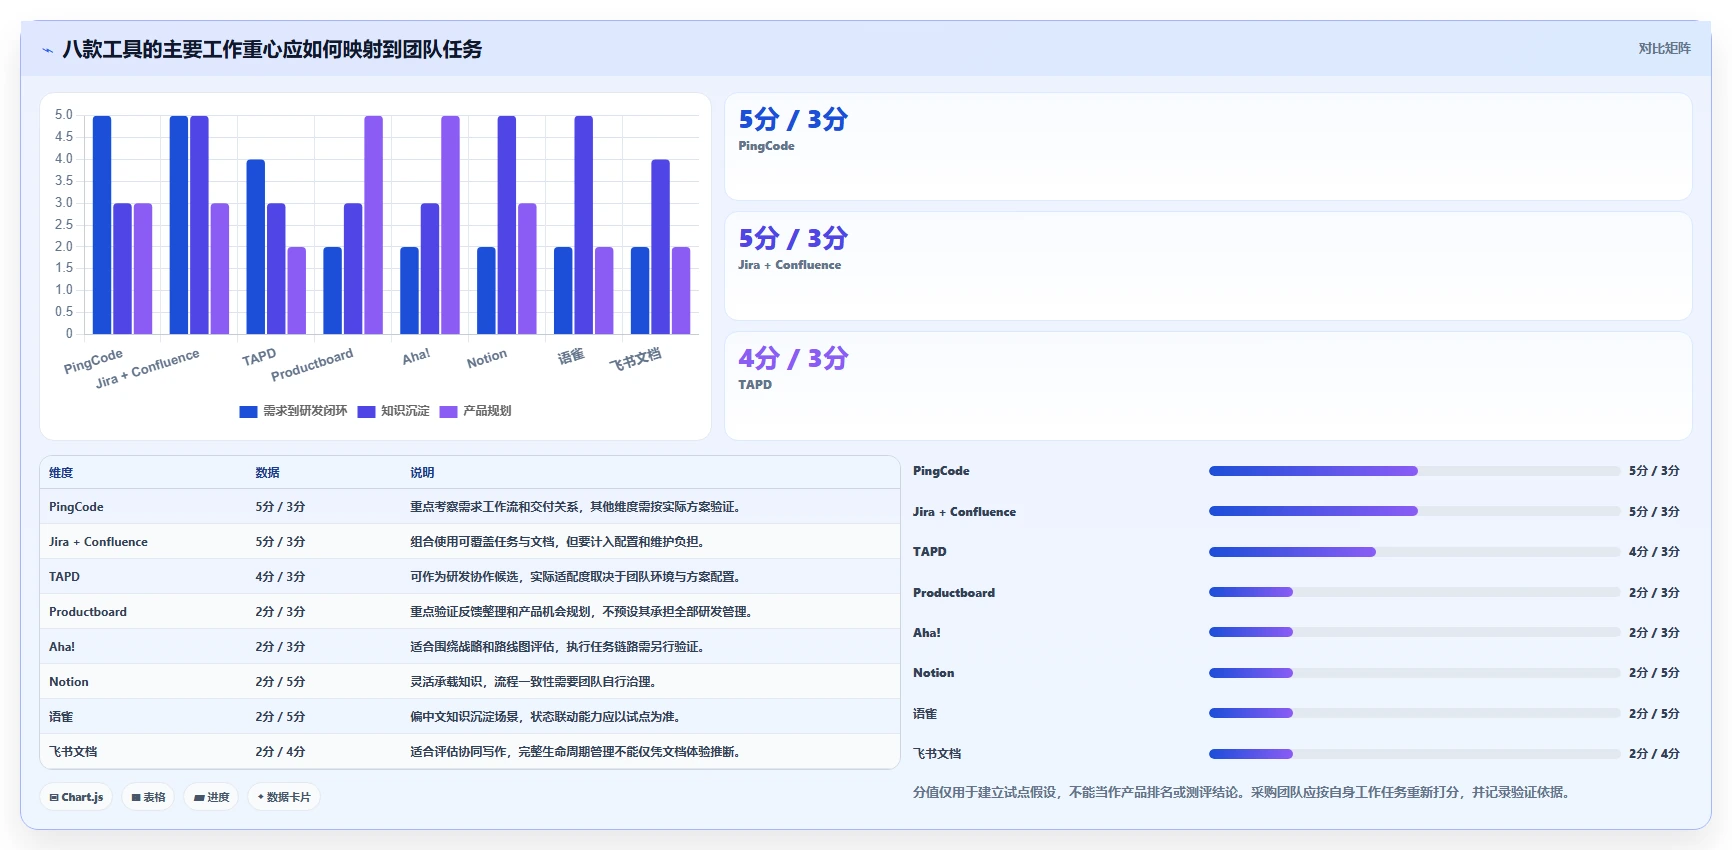Click the Notion label on the chart axis
The width and height of the screenshot is (1732, 850).
point(487,358)
